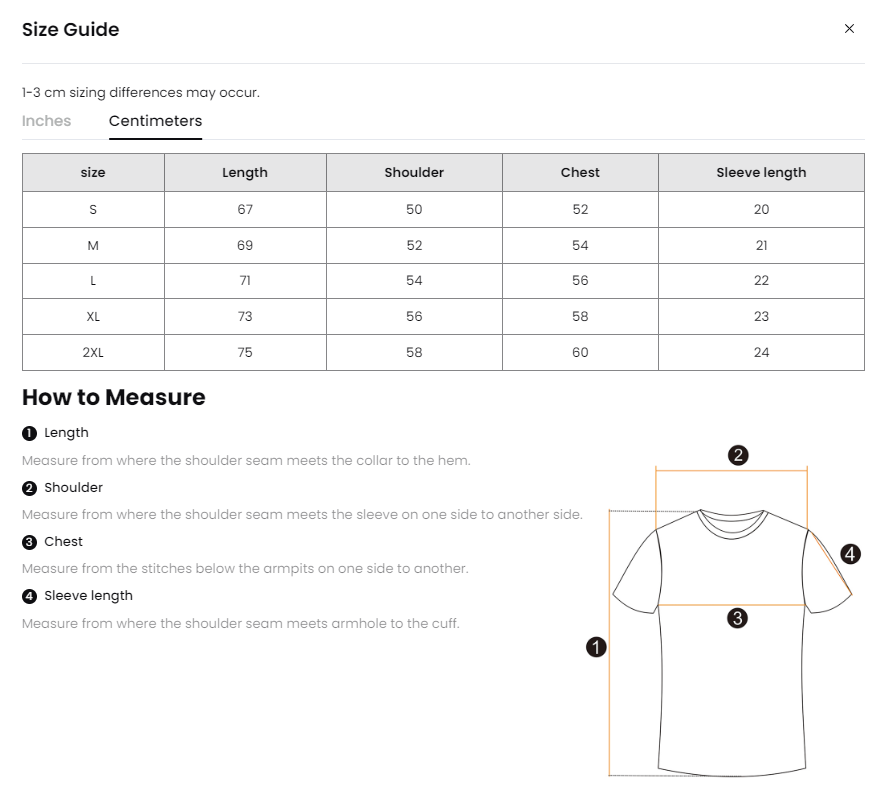This screenshot has width=887, height=810.
Task: Select the 2XL size row label
Action: tap(93, 352)
